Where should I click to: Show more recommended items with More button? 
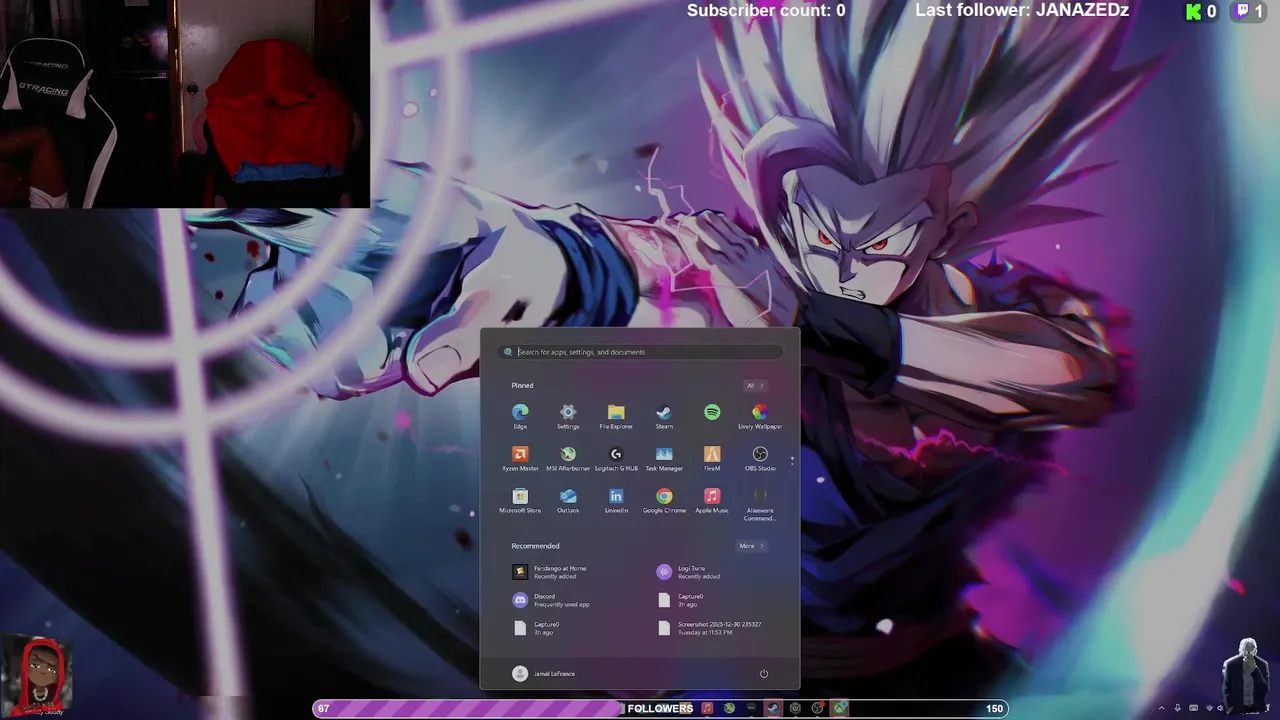pos(751,546)
